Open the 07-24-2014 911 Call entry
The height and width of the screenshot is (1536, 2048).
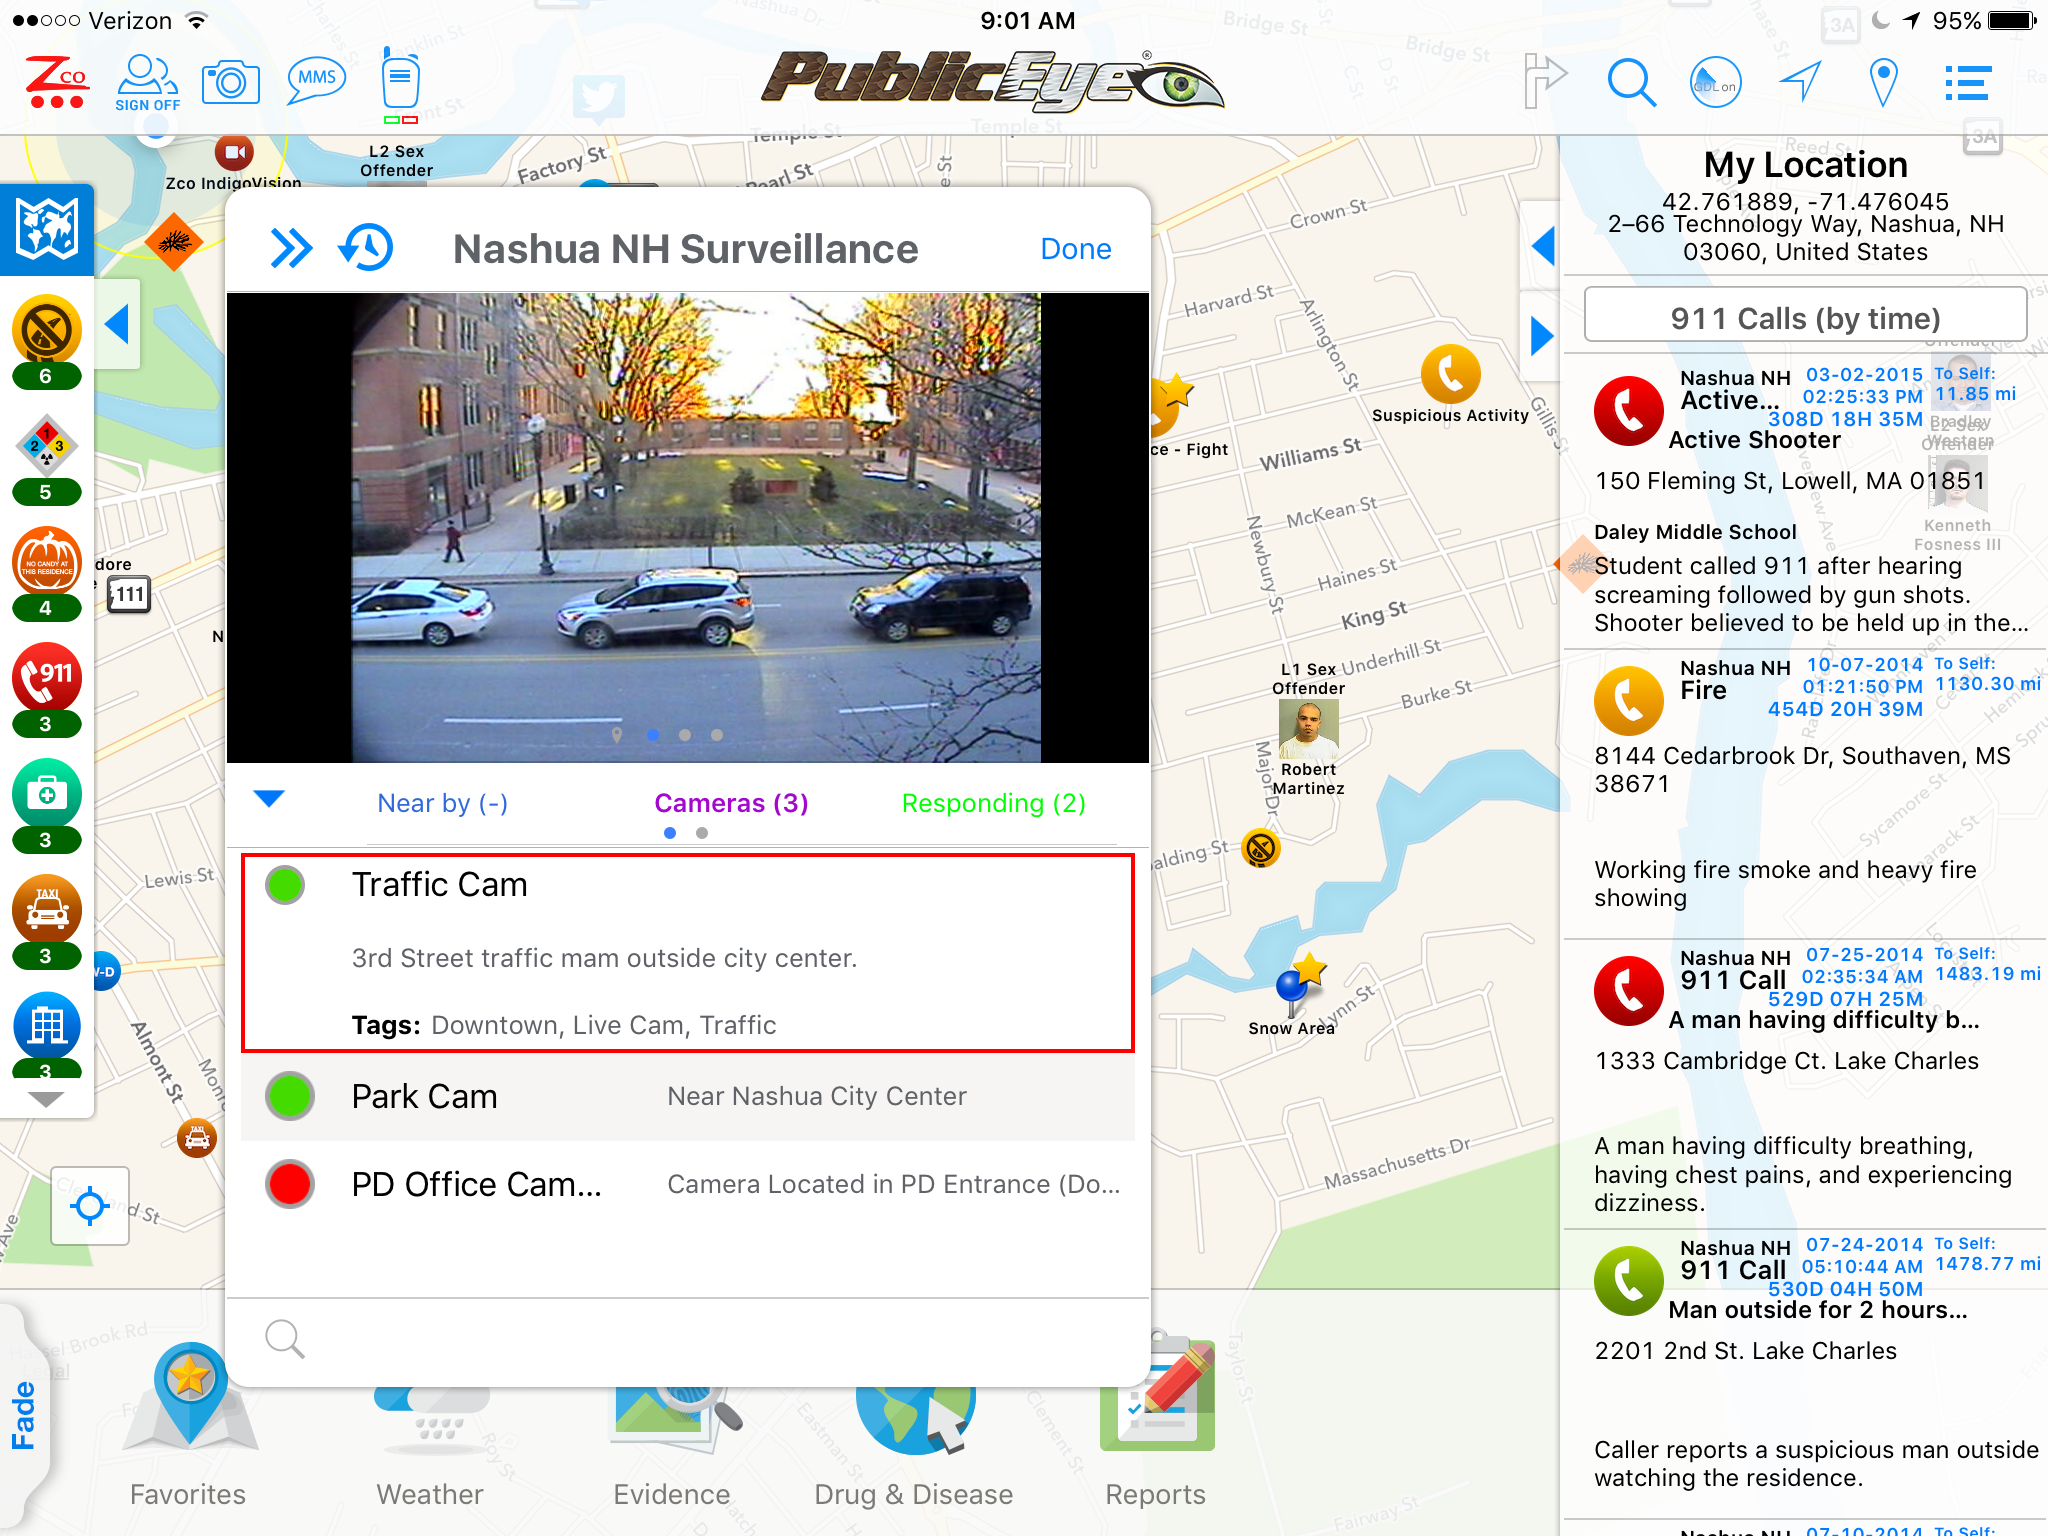pos(1805,1374)
